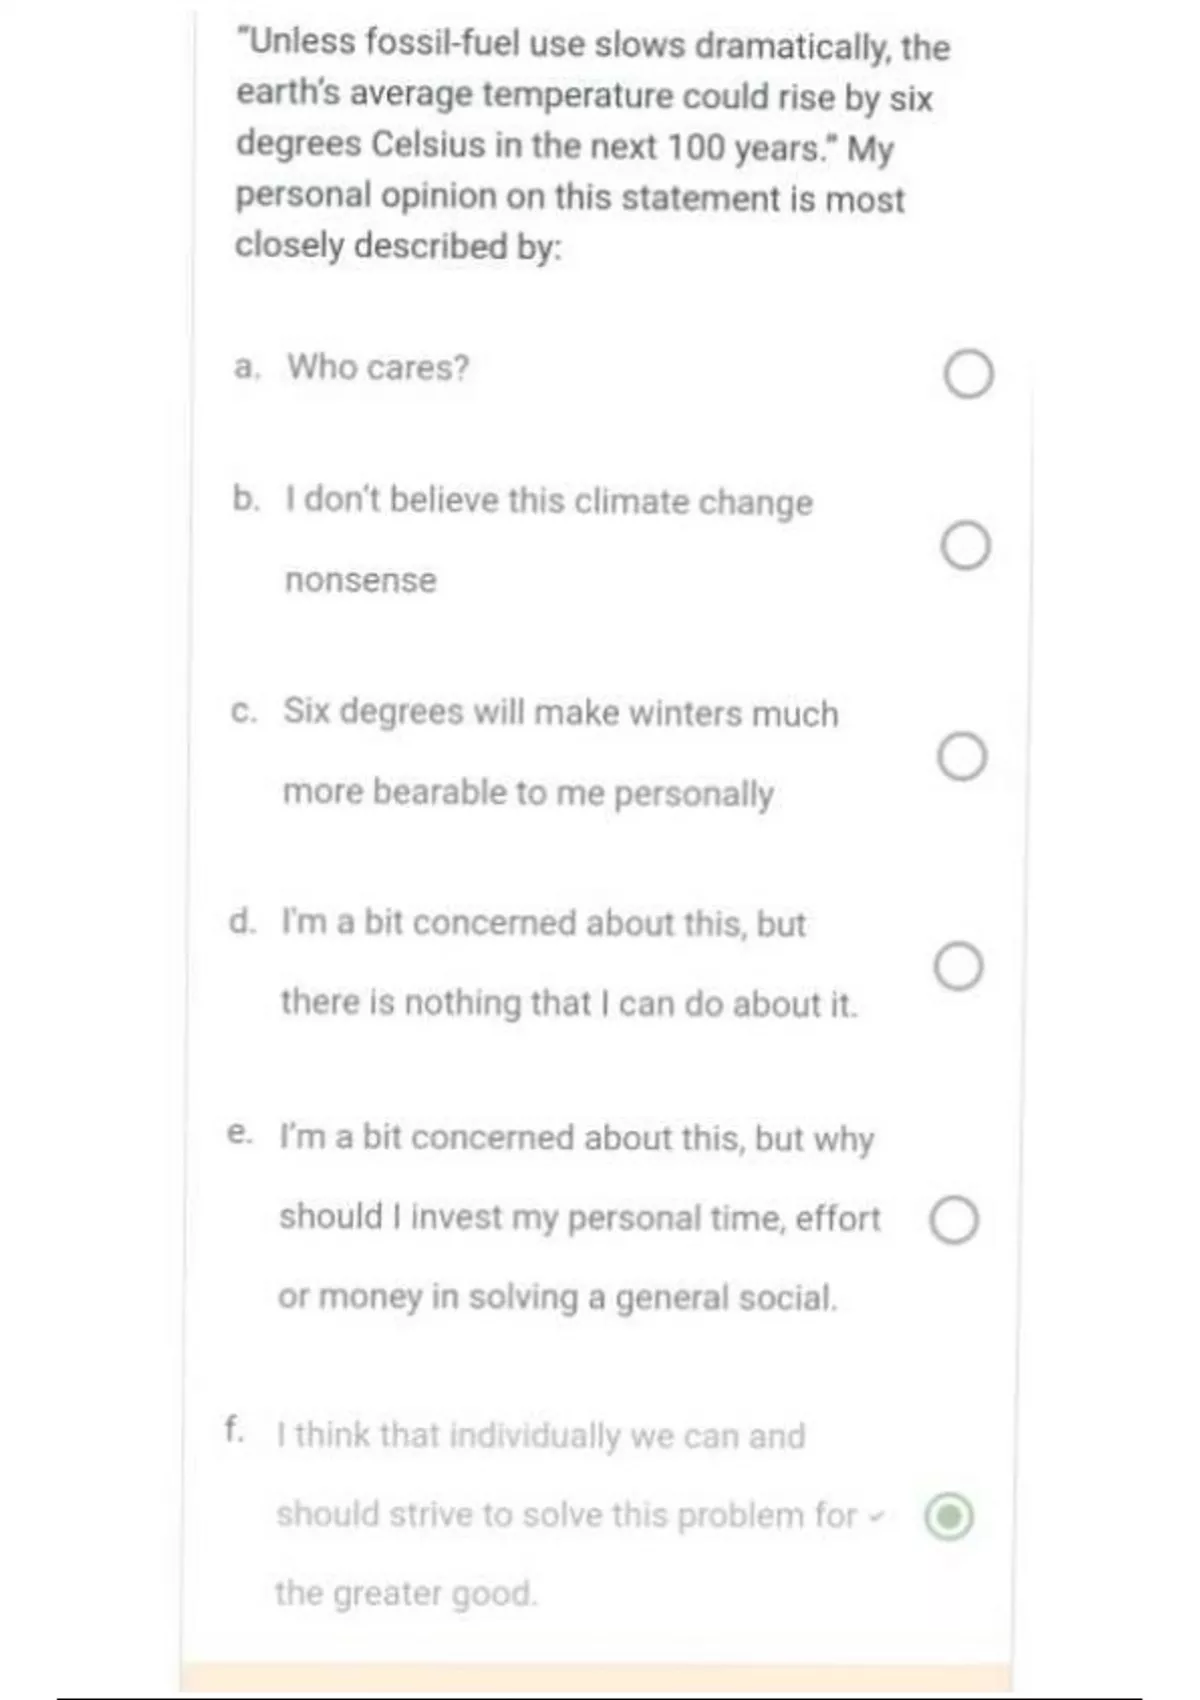This screenshot has height=1700, width=1200.
Task: Click "I think that individually we can" text
Action: pyautogui.click(x=541, y=1436)
